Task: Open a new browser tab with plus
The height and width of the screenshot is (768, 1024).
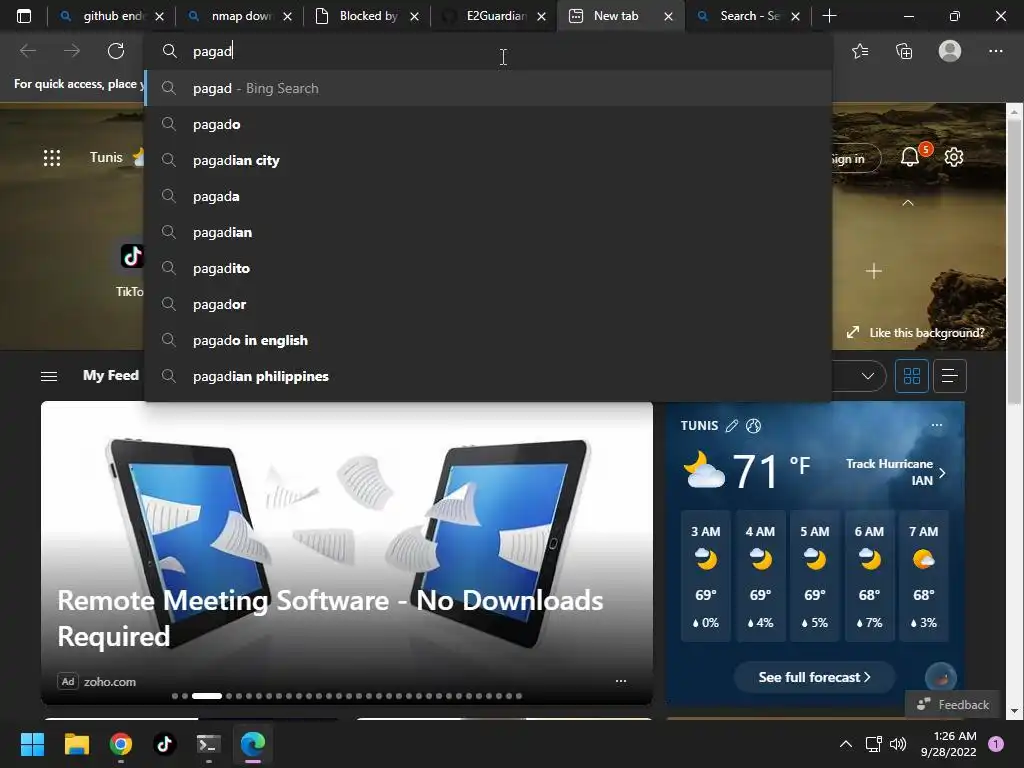Action: (x=829, y=16)
